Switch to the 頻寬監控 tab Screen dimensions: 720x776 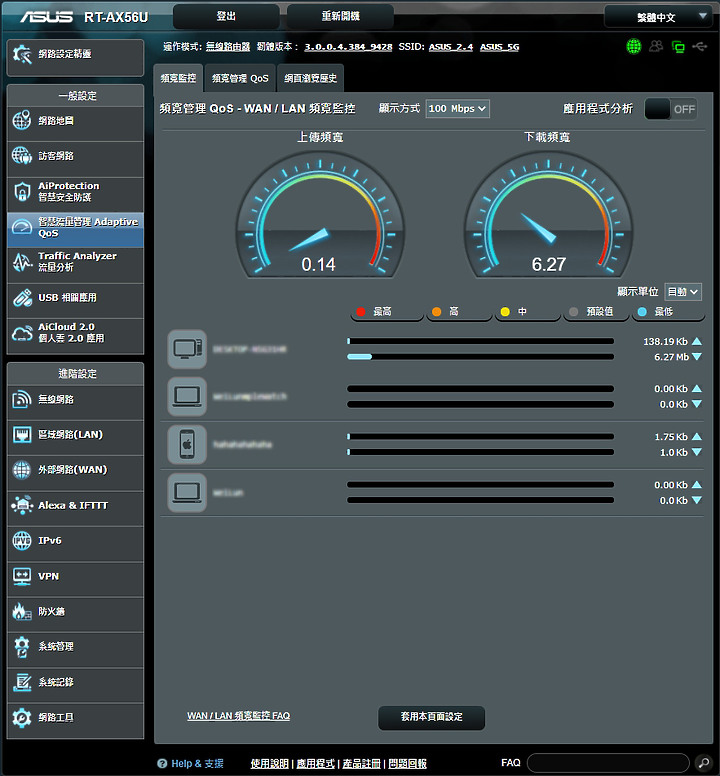point(178,78)
